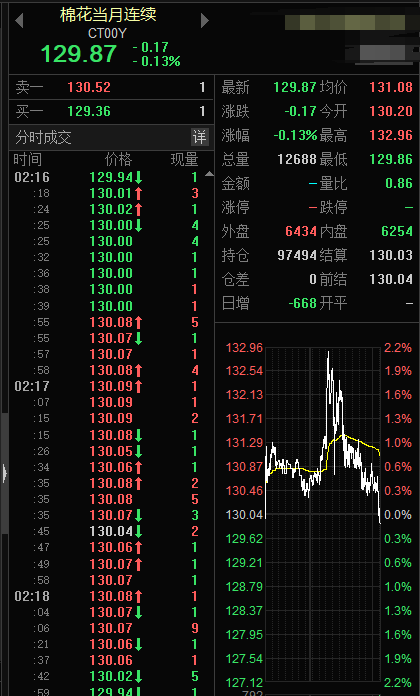Click 内盘 value 6254

(x=397, y=231)
